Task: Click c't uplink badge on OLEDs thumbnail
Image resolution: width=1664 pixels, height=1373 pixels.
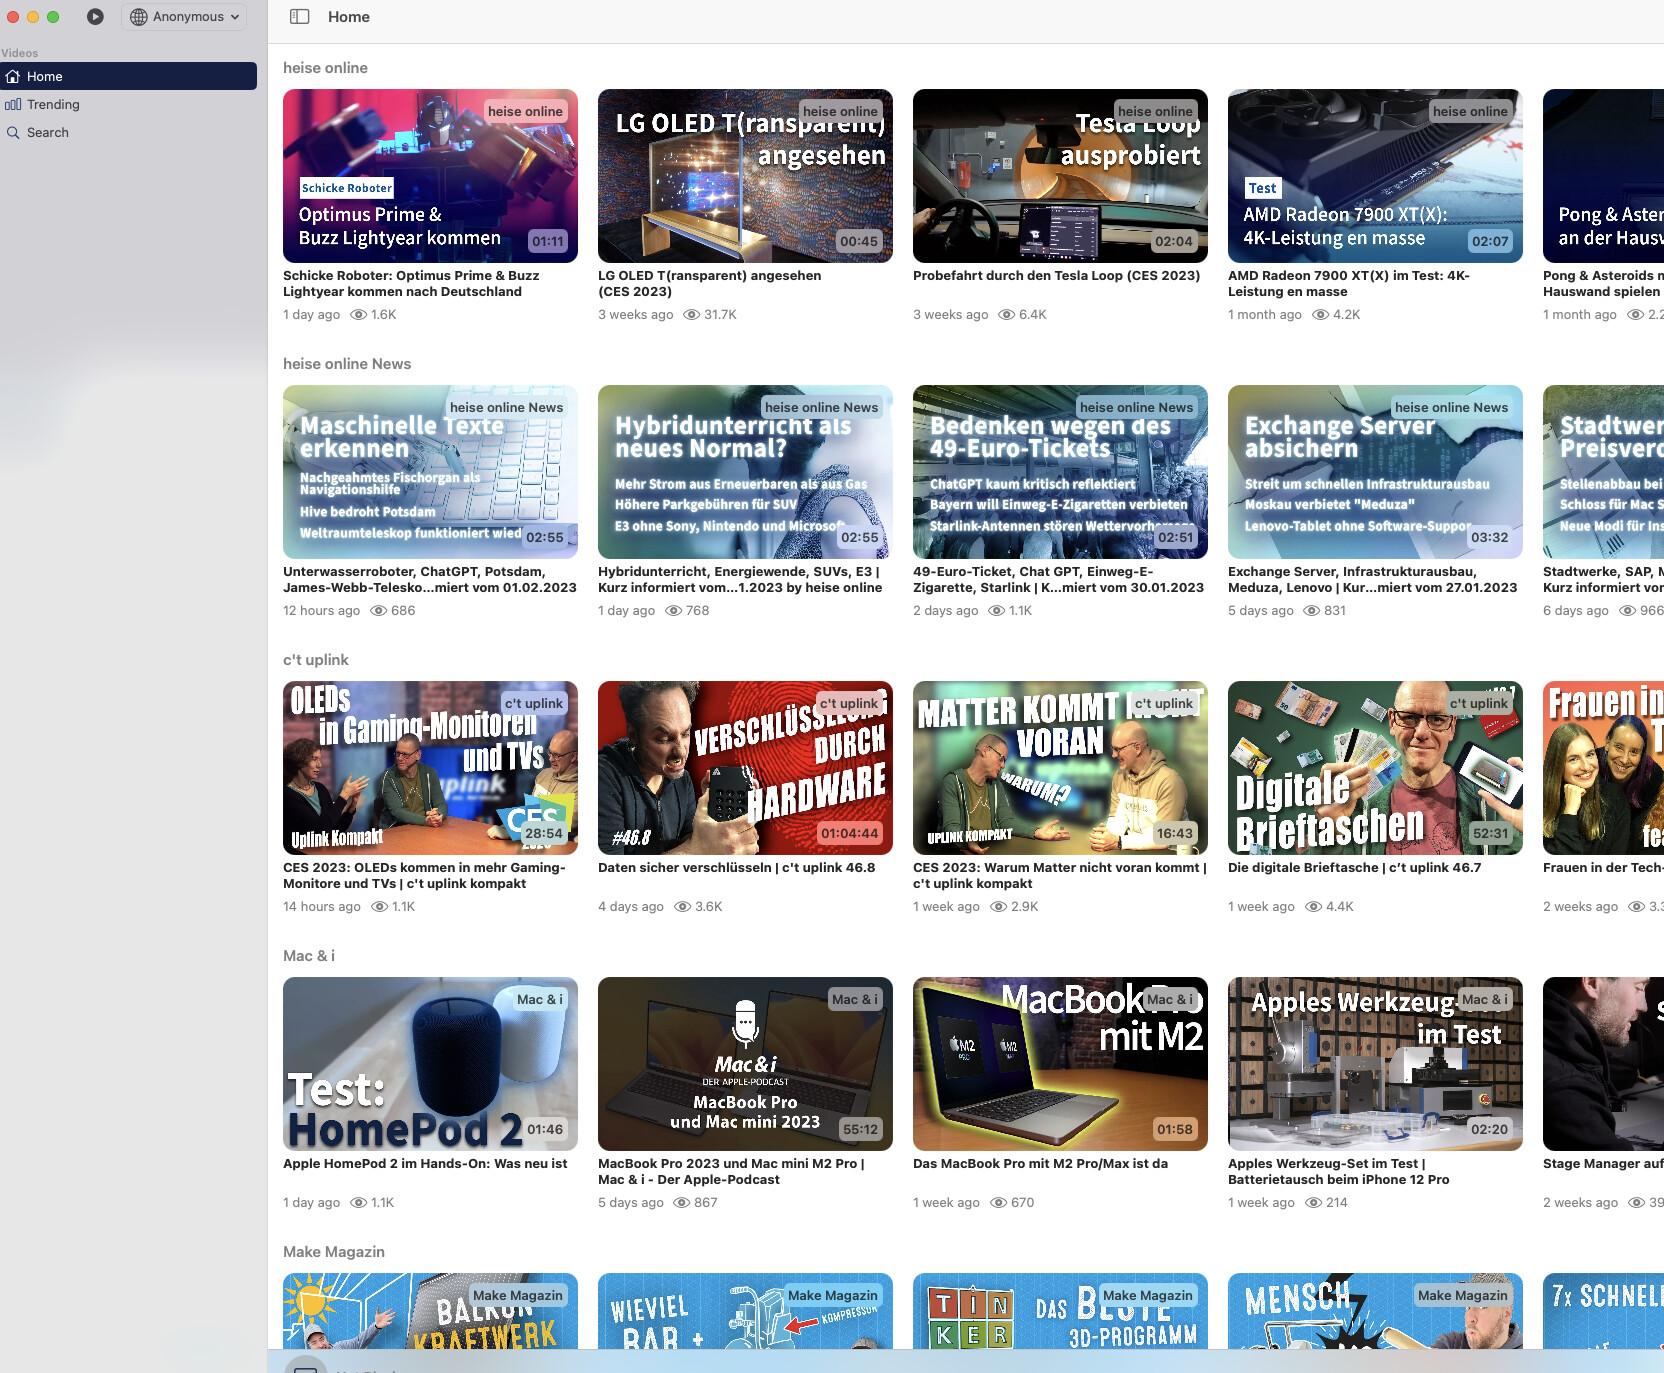Action: coord(533,703)
